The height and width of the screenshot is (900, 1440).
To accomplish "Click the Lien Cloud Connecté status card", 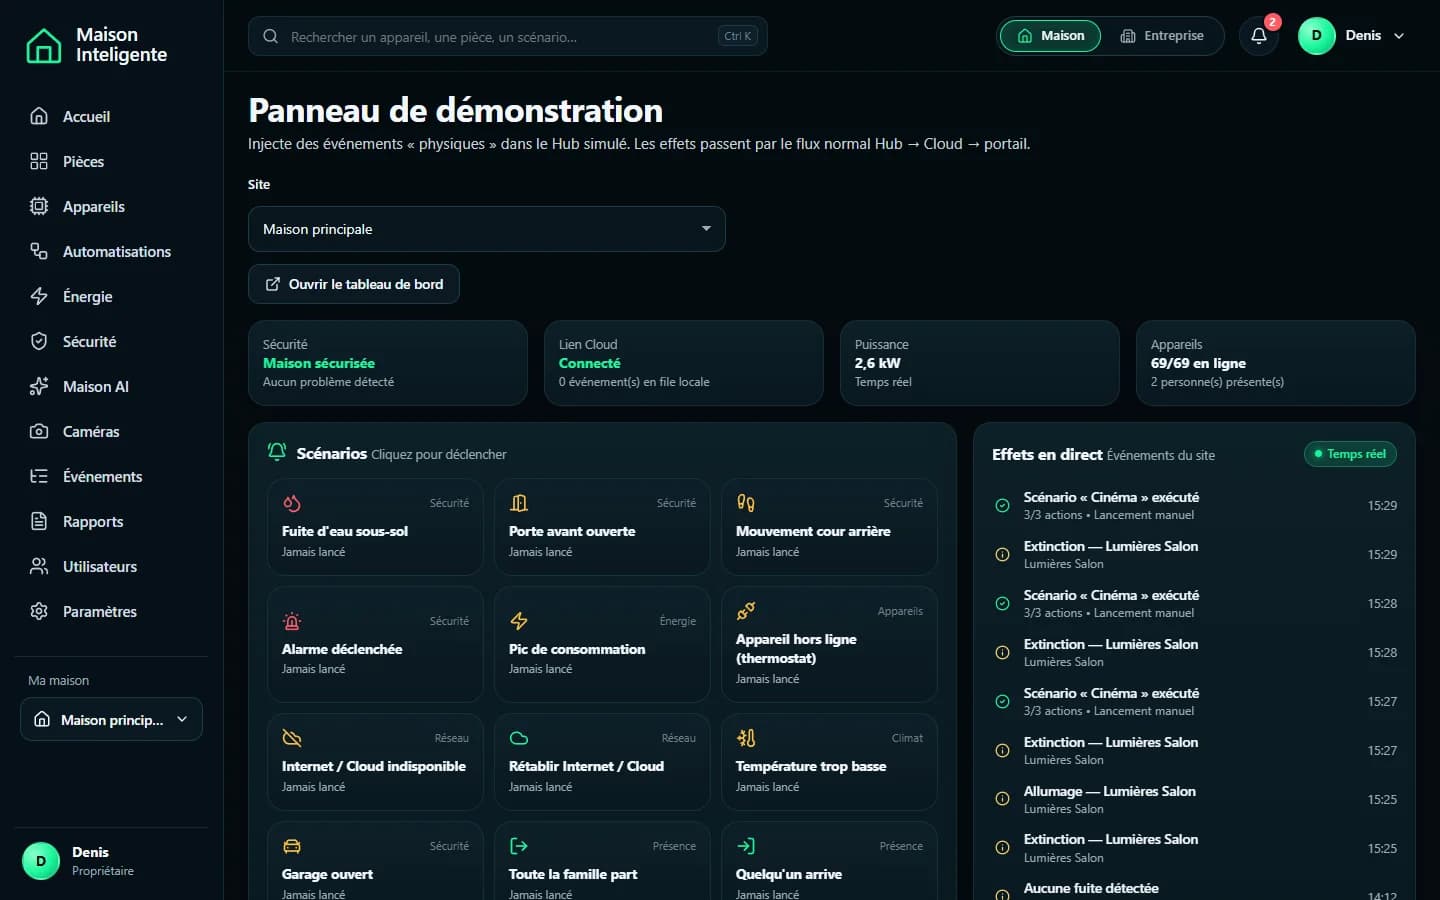I will click(x=684, y=363).
